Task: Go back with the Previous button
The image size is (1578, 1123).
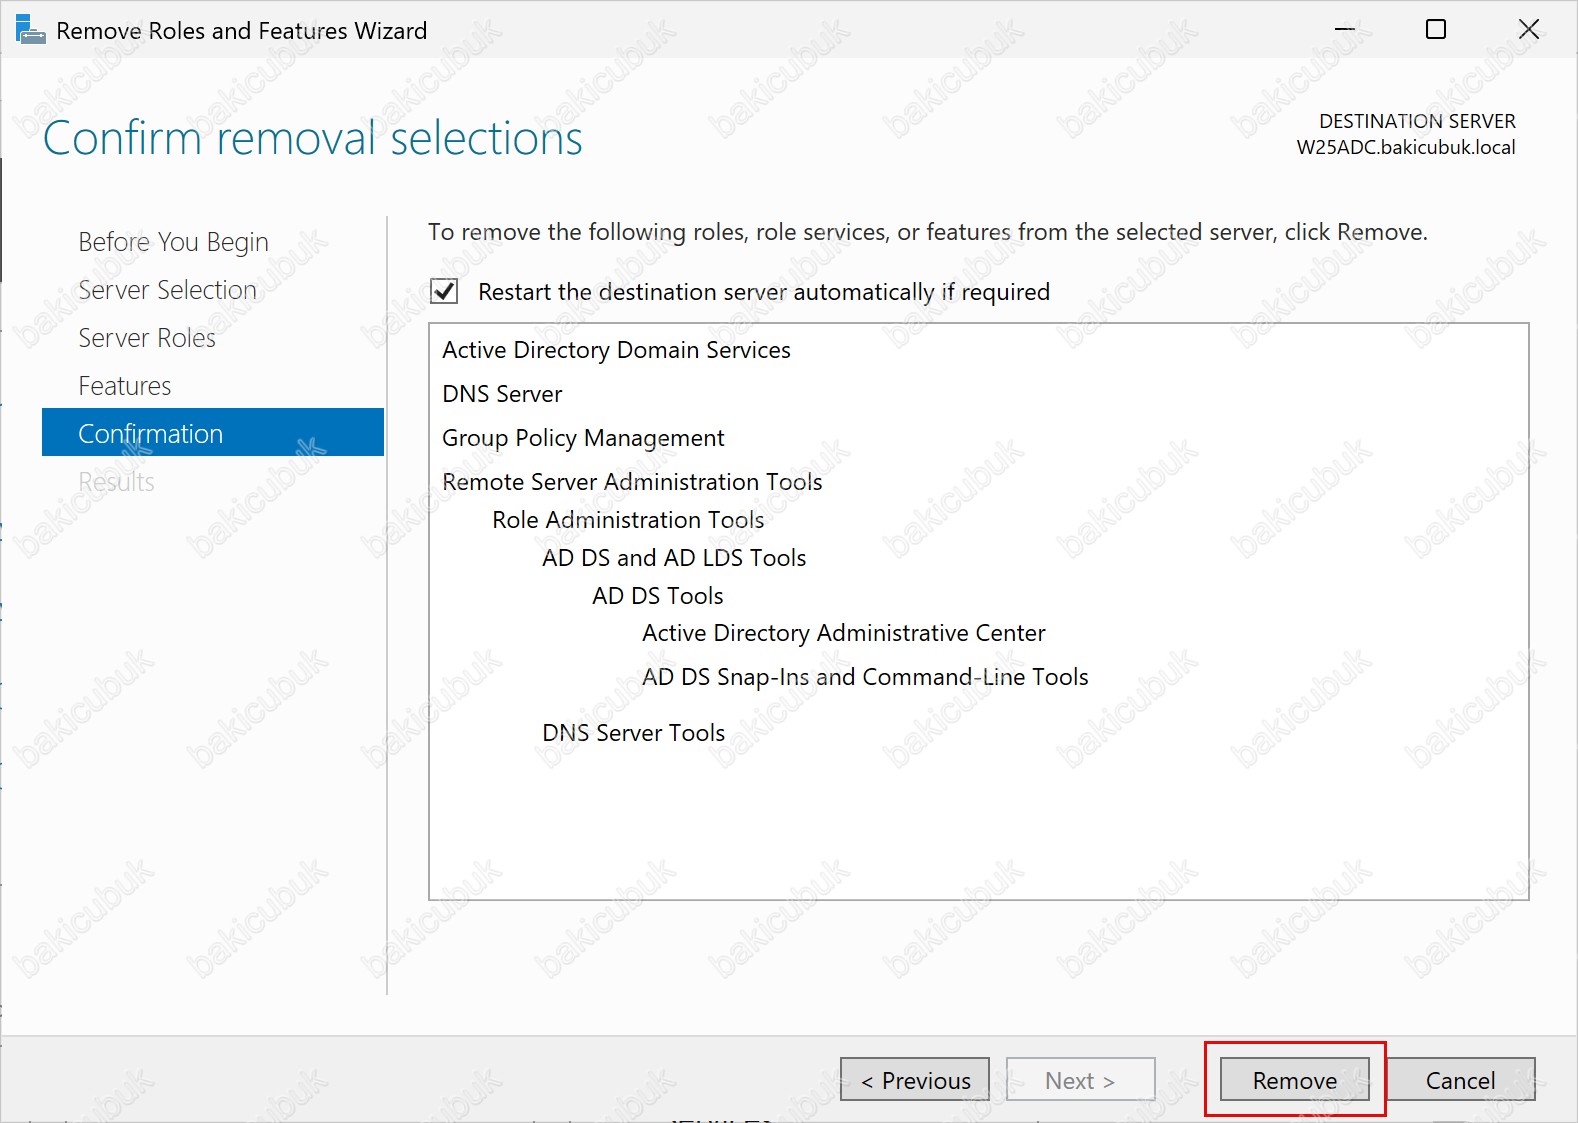Action: pyautogui.click(x=915, y=1080)
